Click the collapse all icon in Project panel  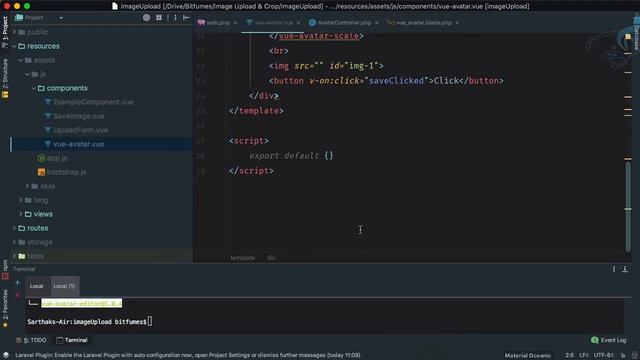coord(159,18)
